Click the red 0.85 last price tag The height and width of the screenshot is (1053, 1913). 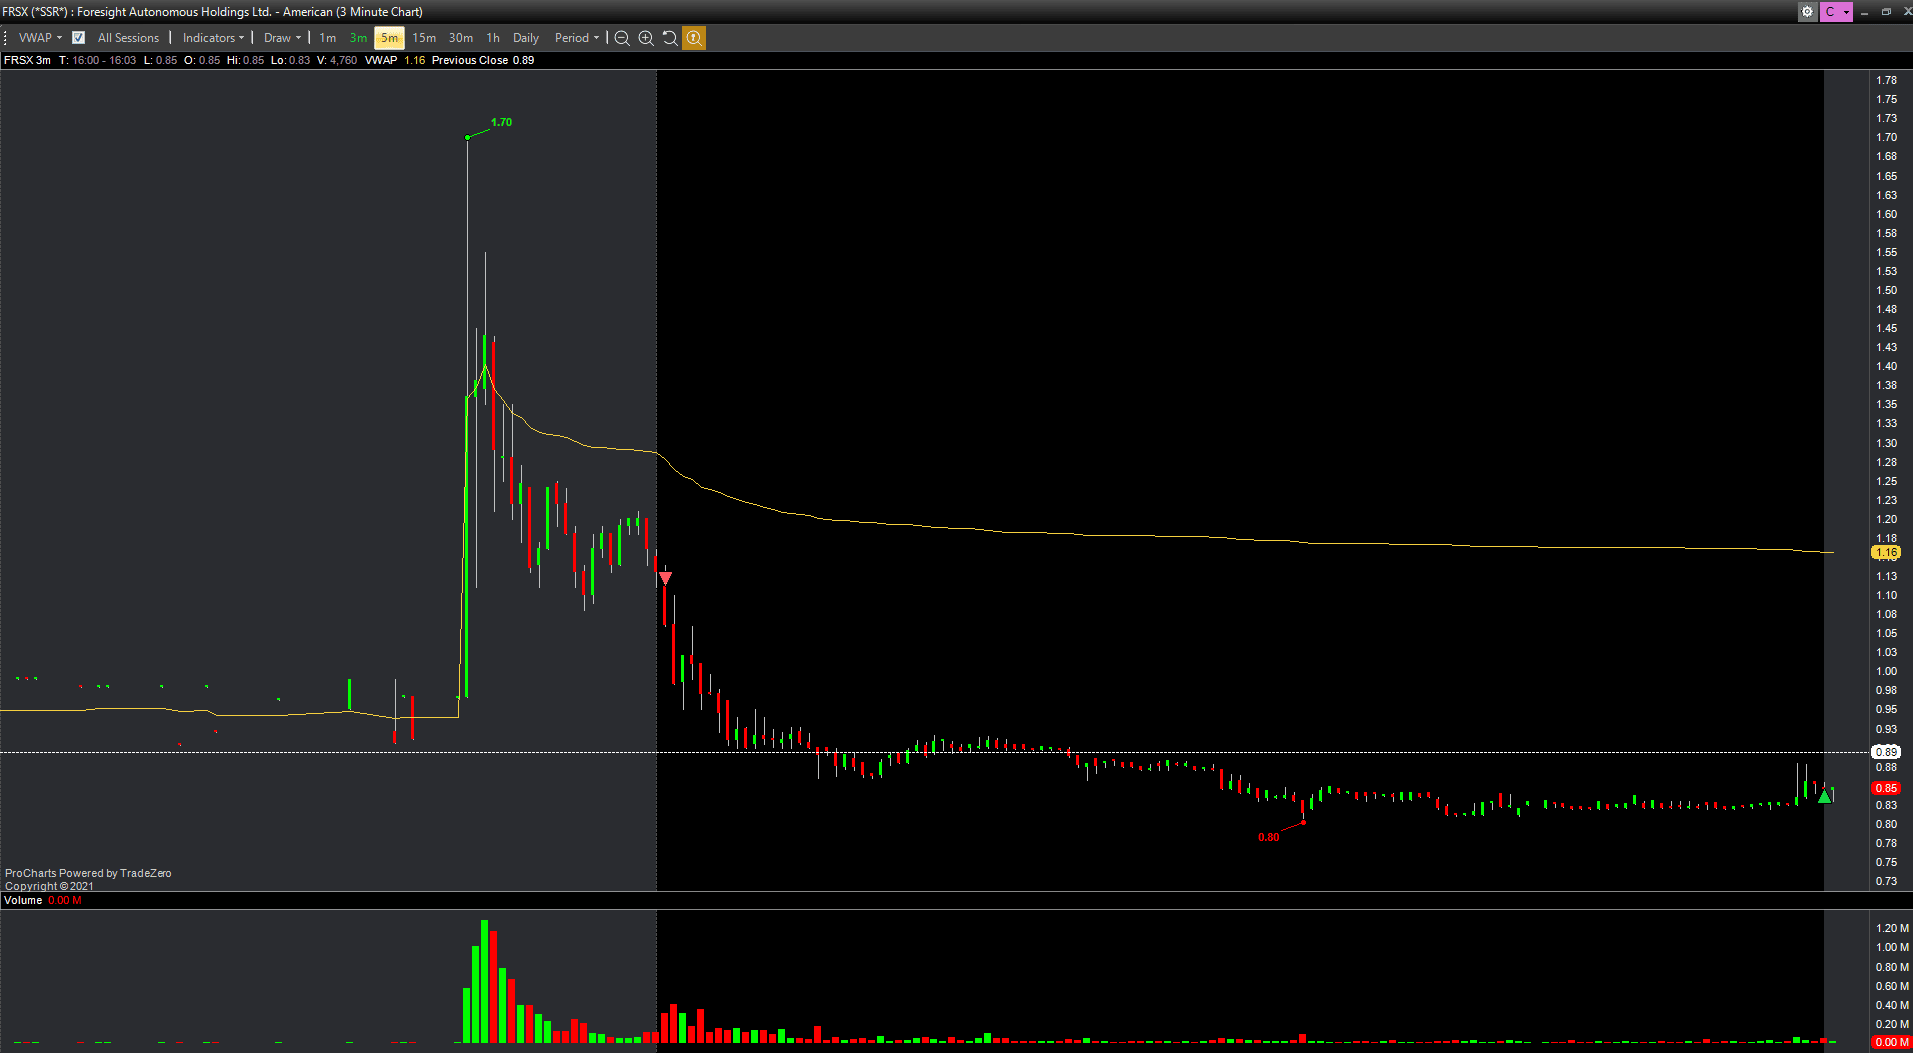[1886, 788]
